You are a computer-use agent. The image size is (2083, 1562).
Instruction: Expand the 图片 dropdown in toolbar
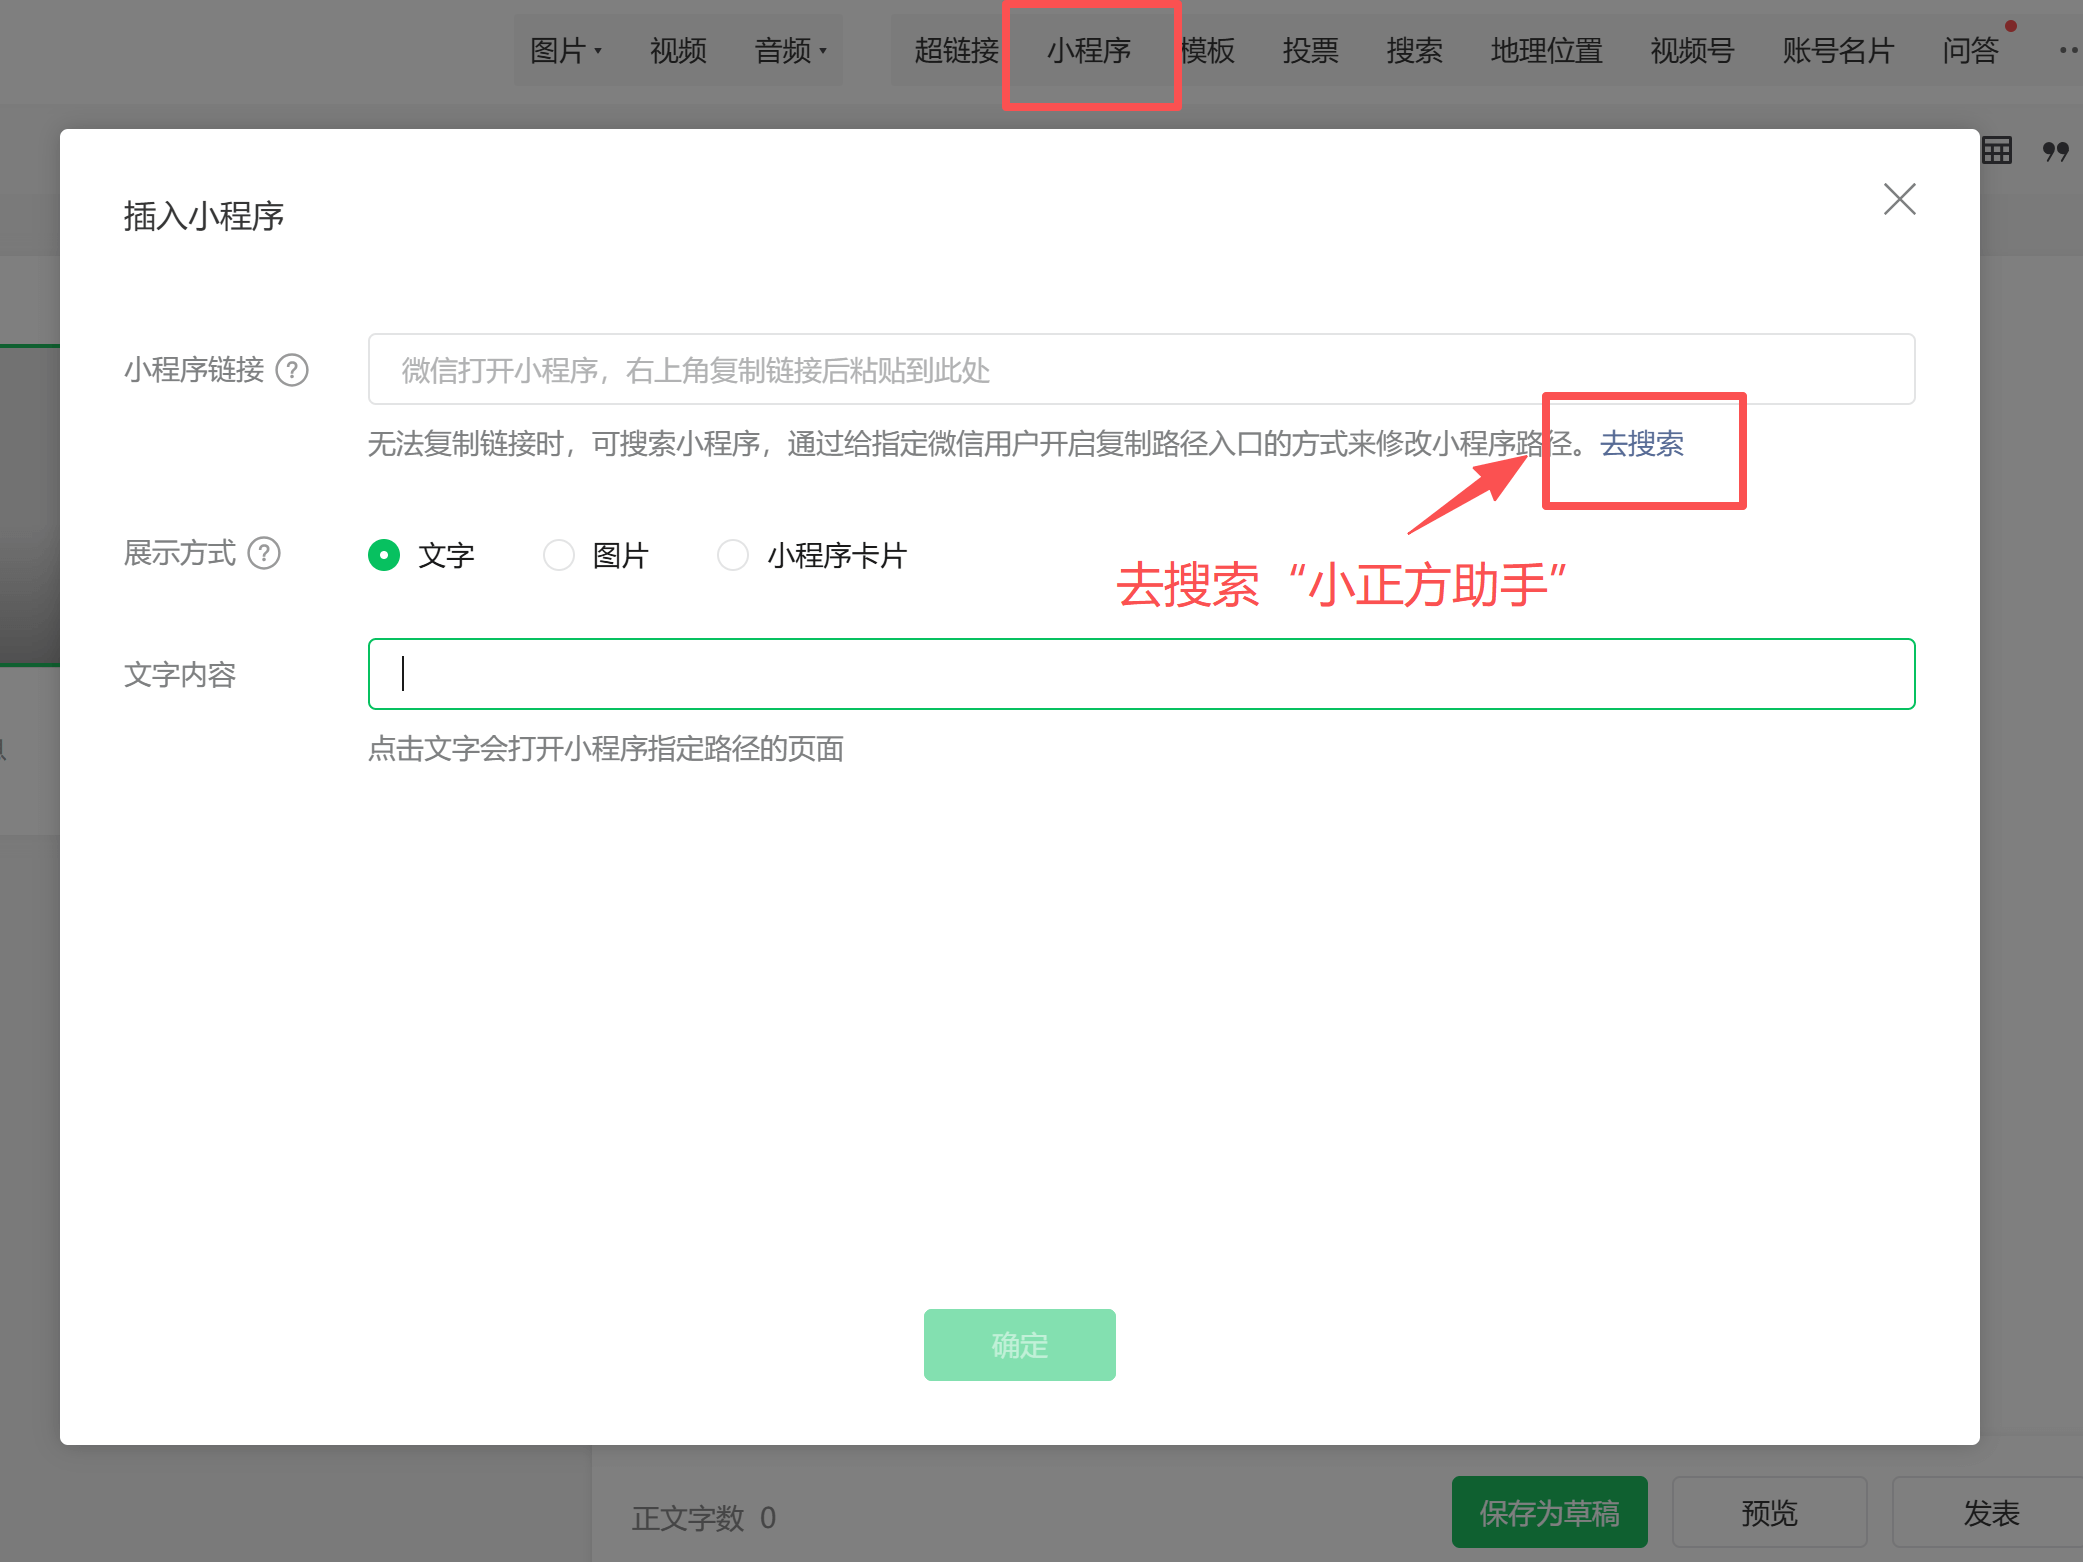(566, 50)
